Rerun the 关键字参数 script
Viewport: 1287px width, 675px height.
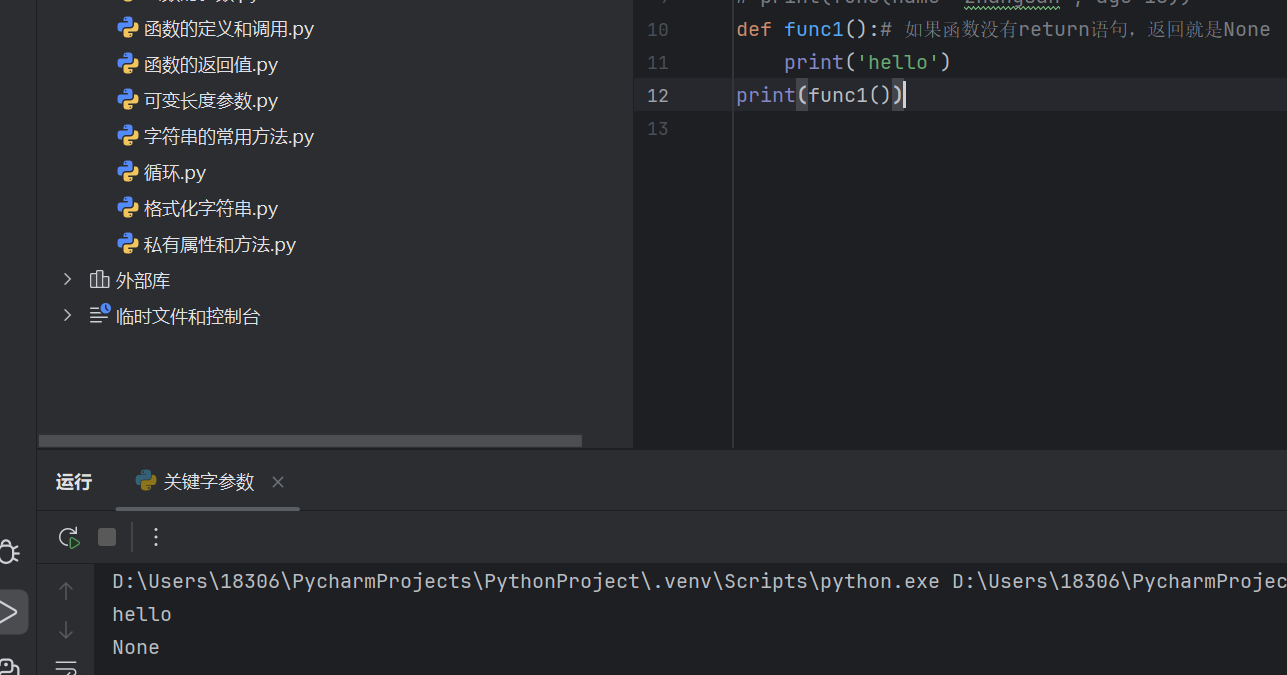click(68, 537)
